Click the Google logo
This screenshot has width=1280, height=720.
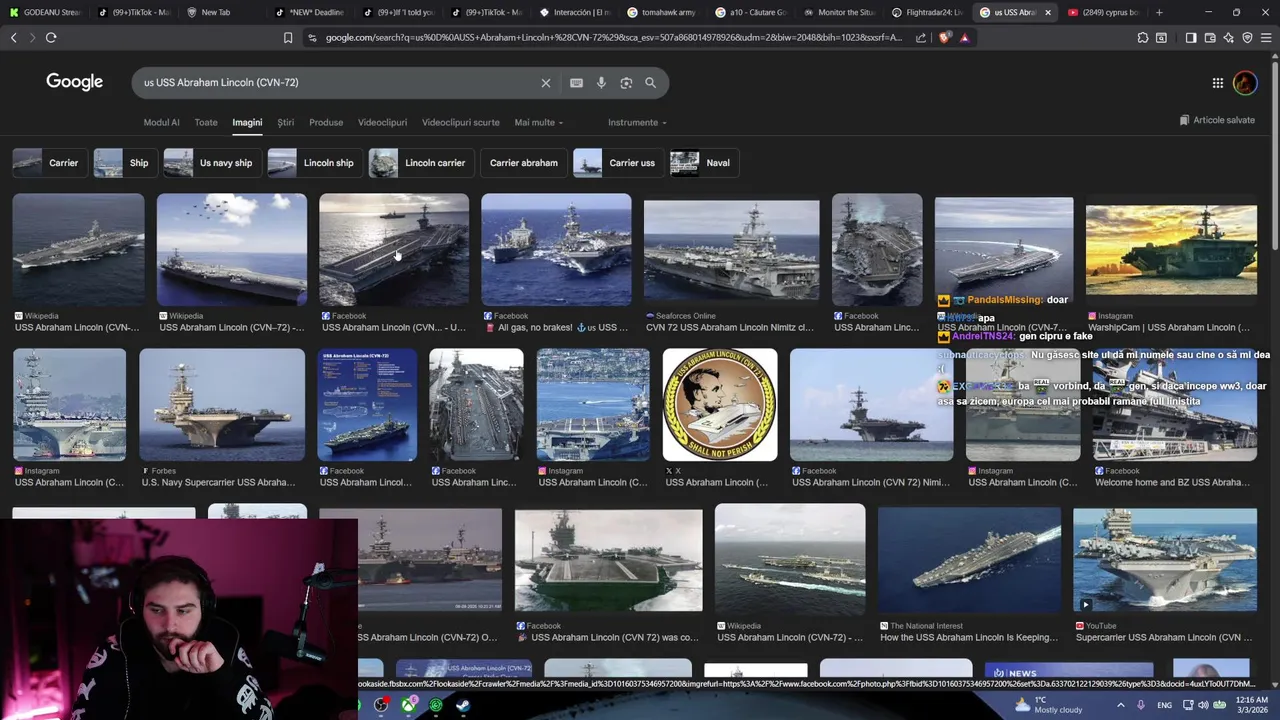coord(75,82)
